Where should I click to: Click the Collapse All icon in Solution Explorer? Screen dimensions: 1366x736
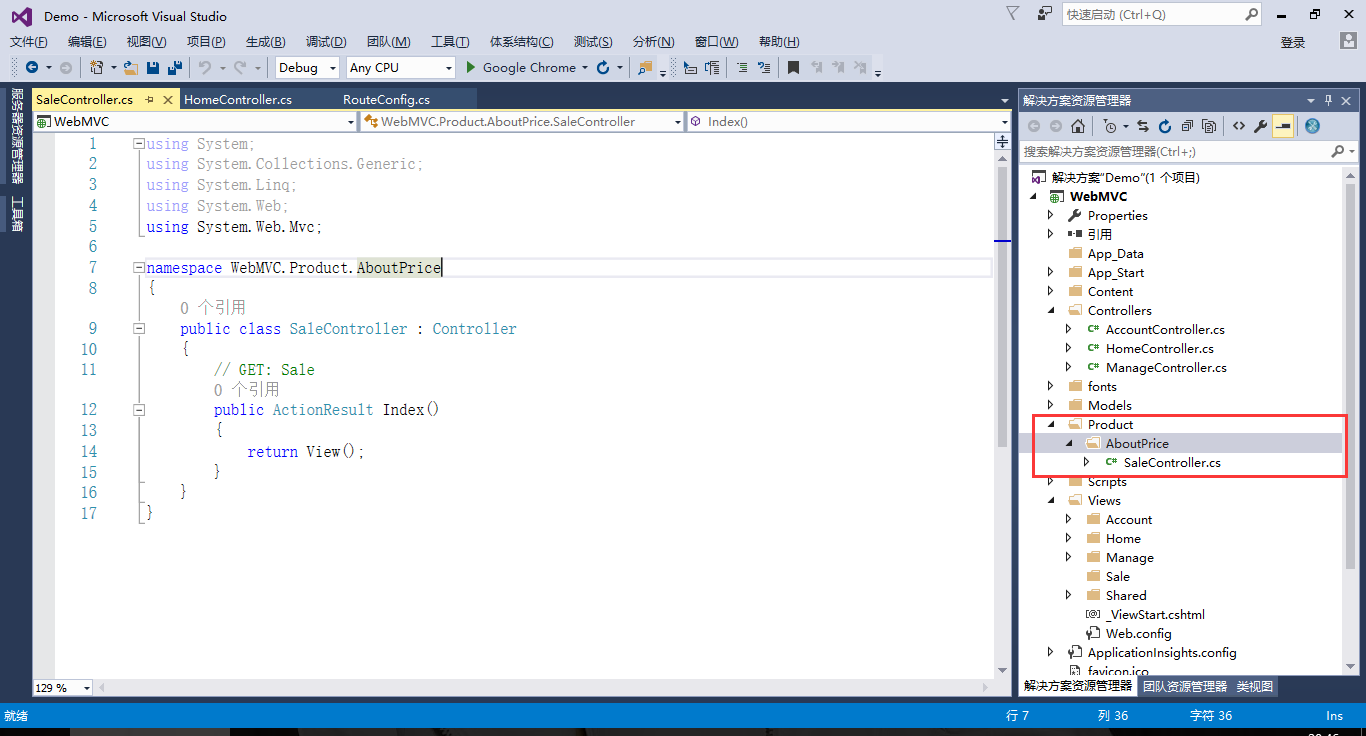(1187, 126)
